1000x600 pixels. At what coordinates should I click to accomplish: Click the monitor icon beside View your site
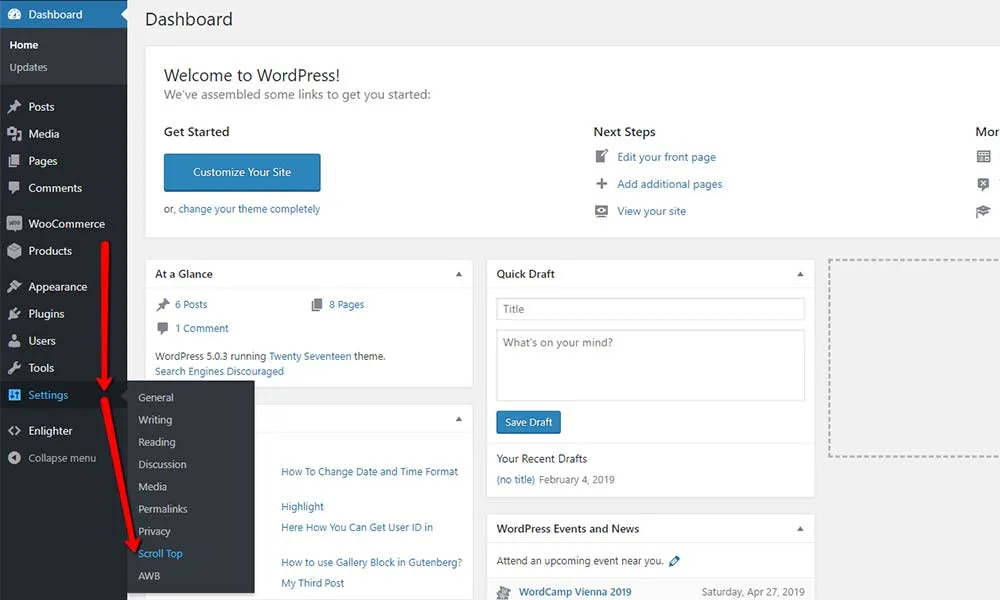click(601, 211)
